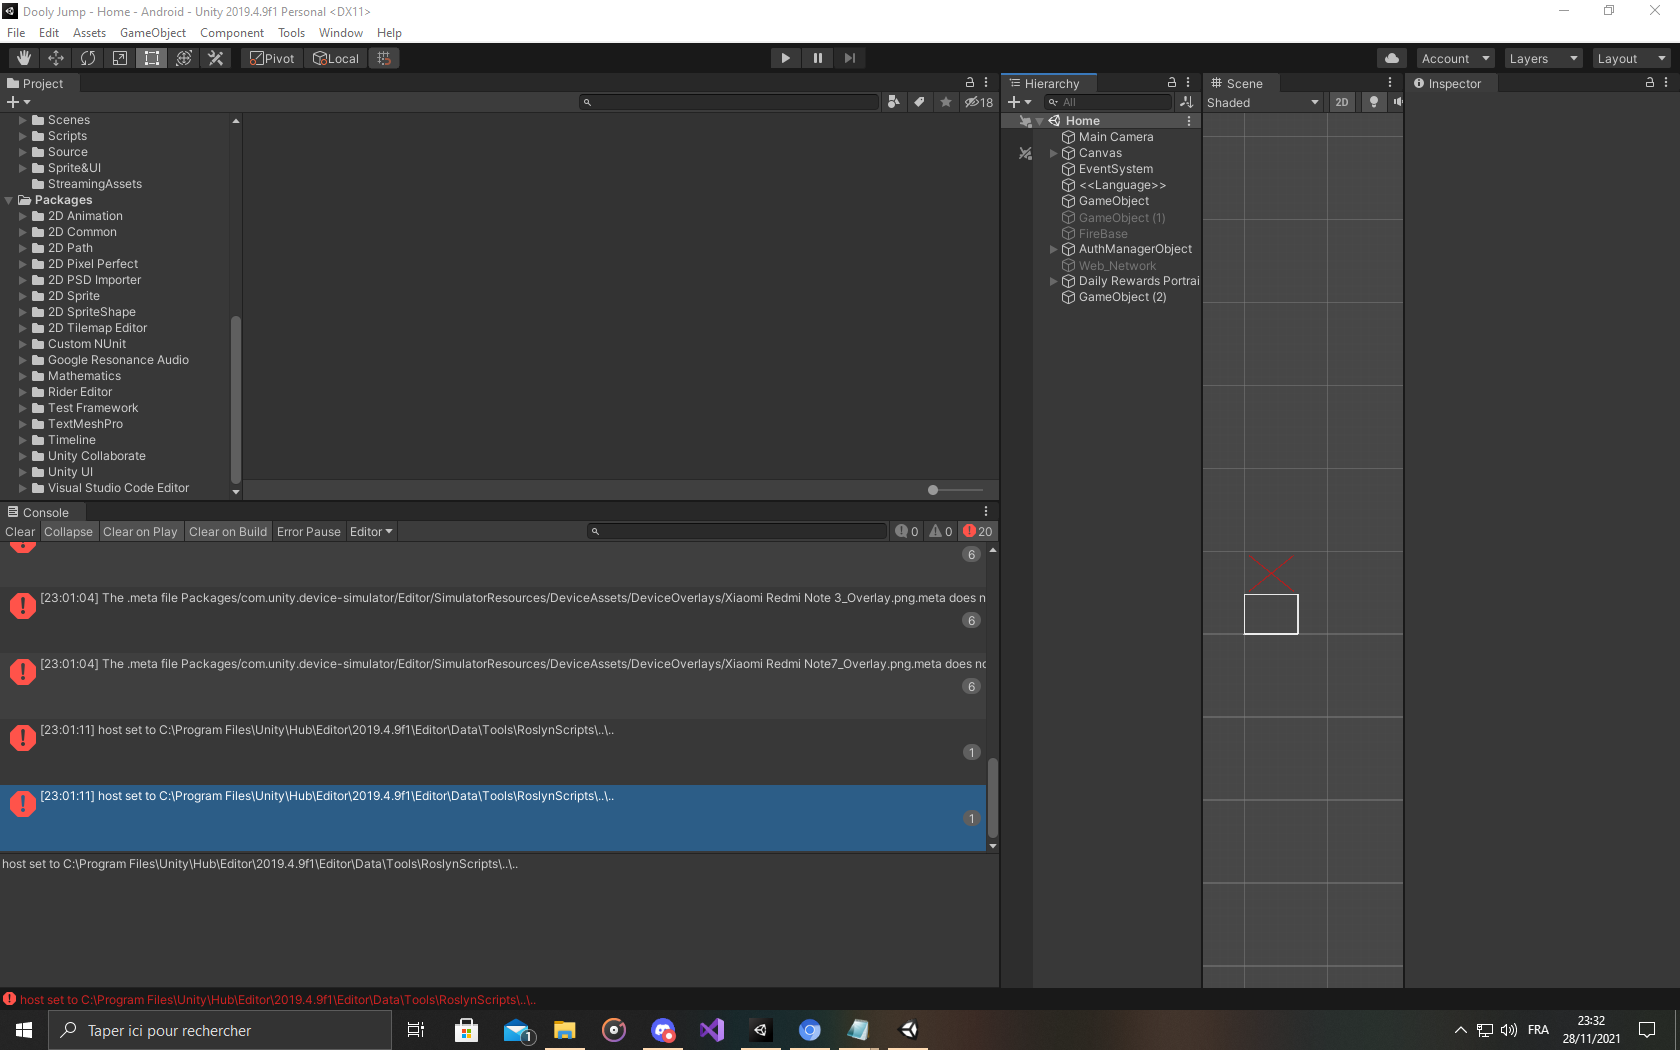Toggle Clear on Play in Console
The image size is (1680, 1050).
coord(140,532)
